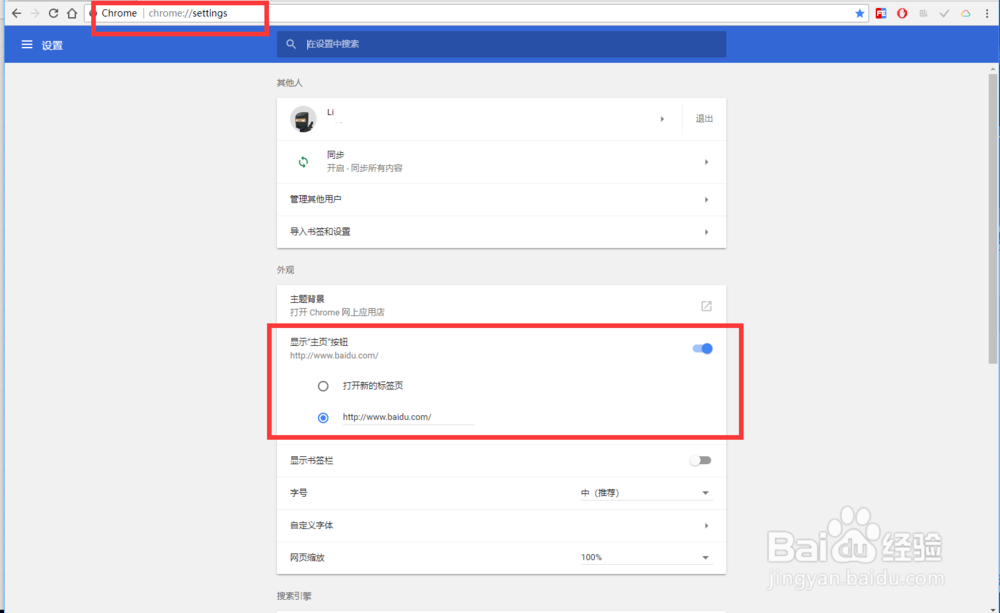Open Chrome Web Store via external link icon
This screenshot has height=613, width=1000.
(706, 306)
